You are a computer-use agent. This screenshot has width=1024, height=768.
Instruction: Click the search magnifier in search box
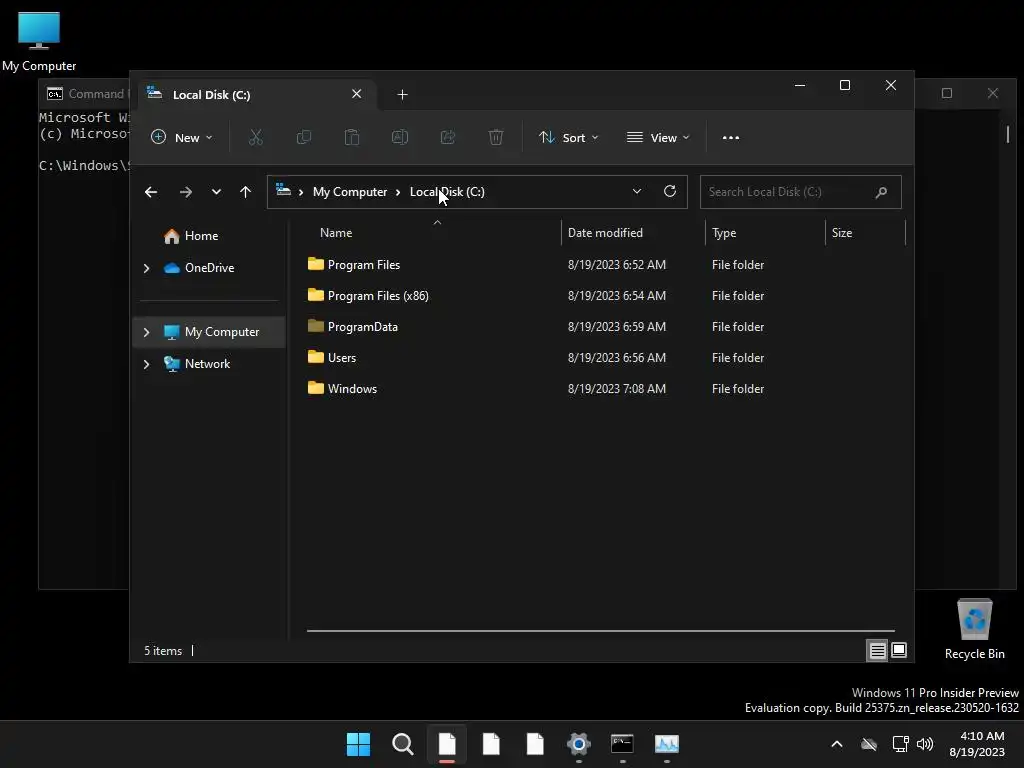881,192
